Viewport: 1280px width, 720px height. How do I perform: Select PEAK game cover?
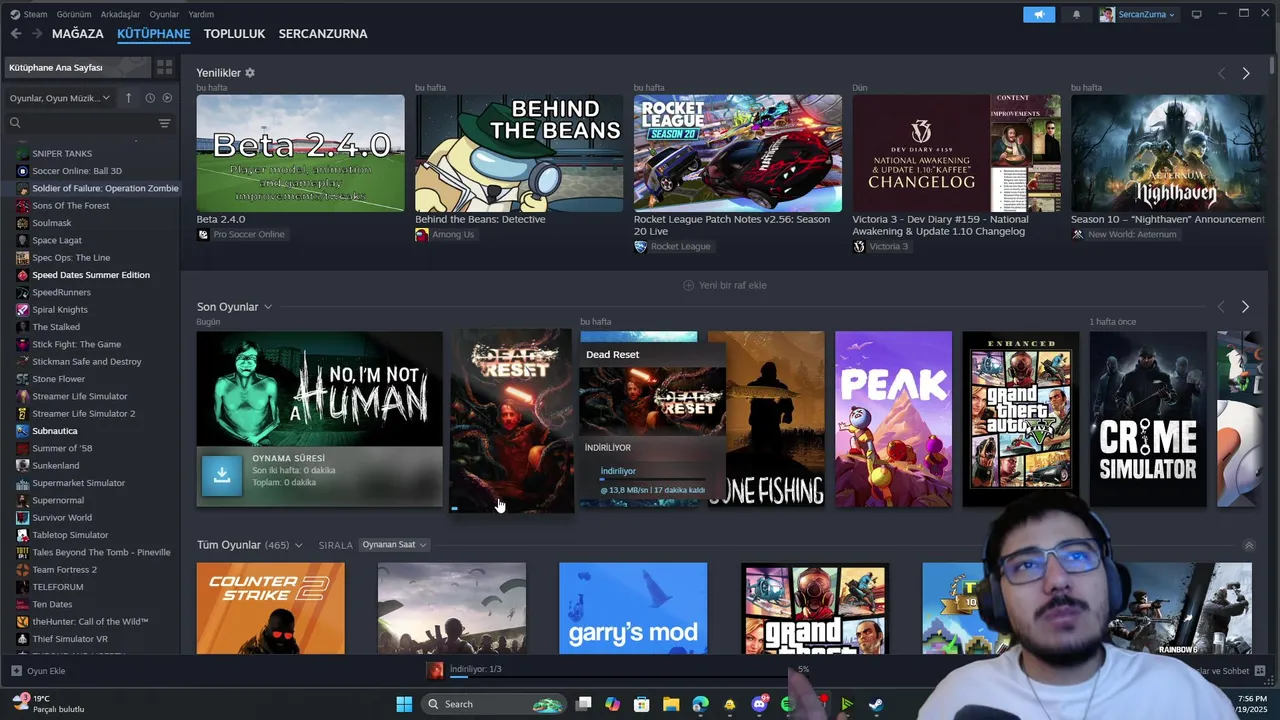click(893, 419)
